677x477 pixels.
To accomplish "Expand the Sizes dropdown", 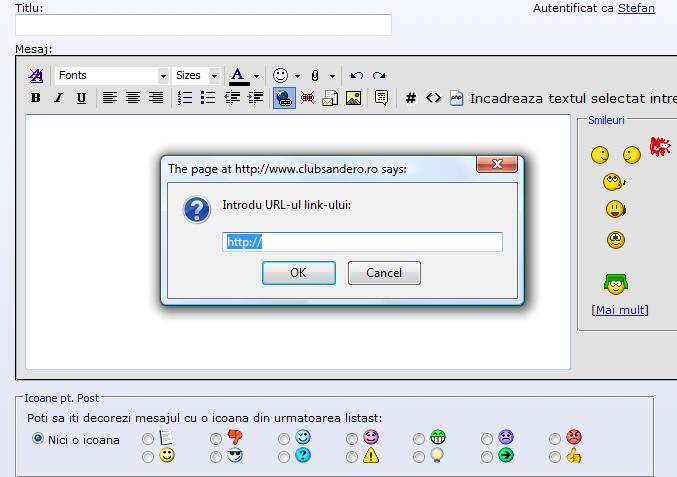I will [x=197, y=75].
